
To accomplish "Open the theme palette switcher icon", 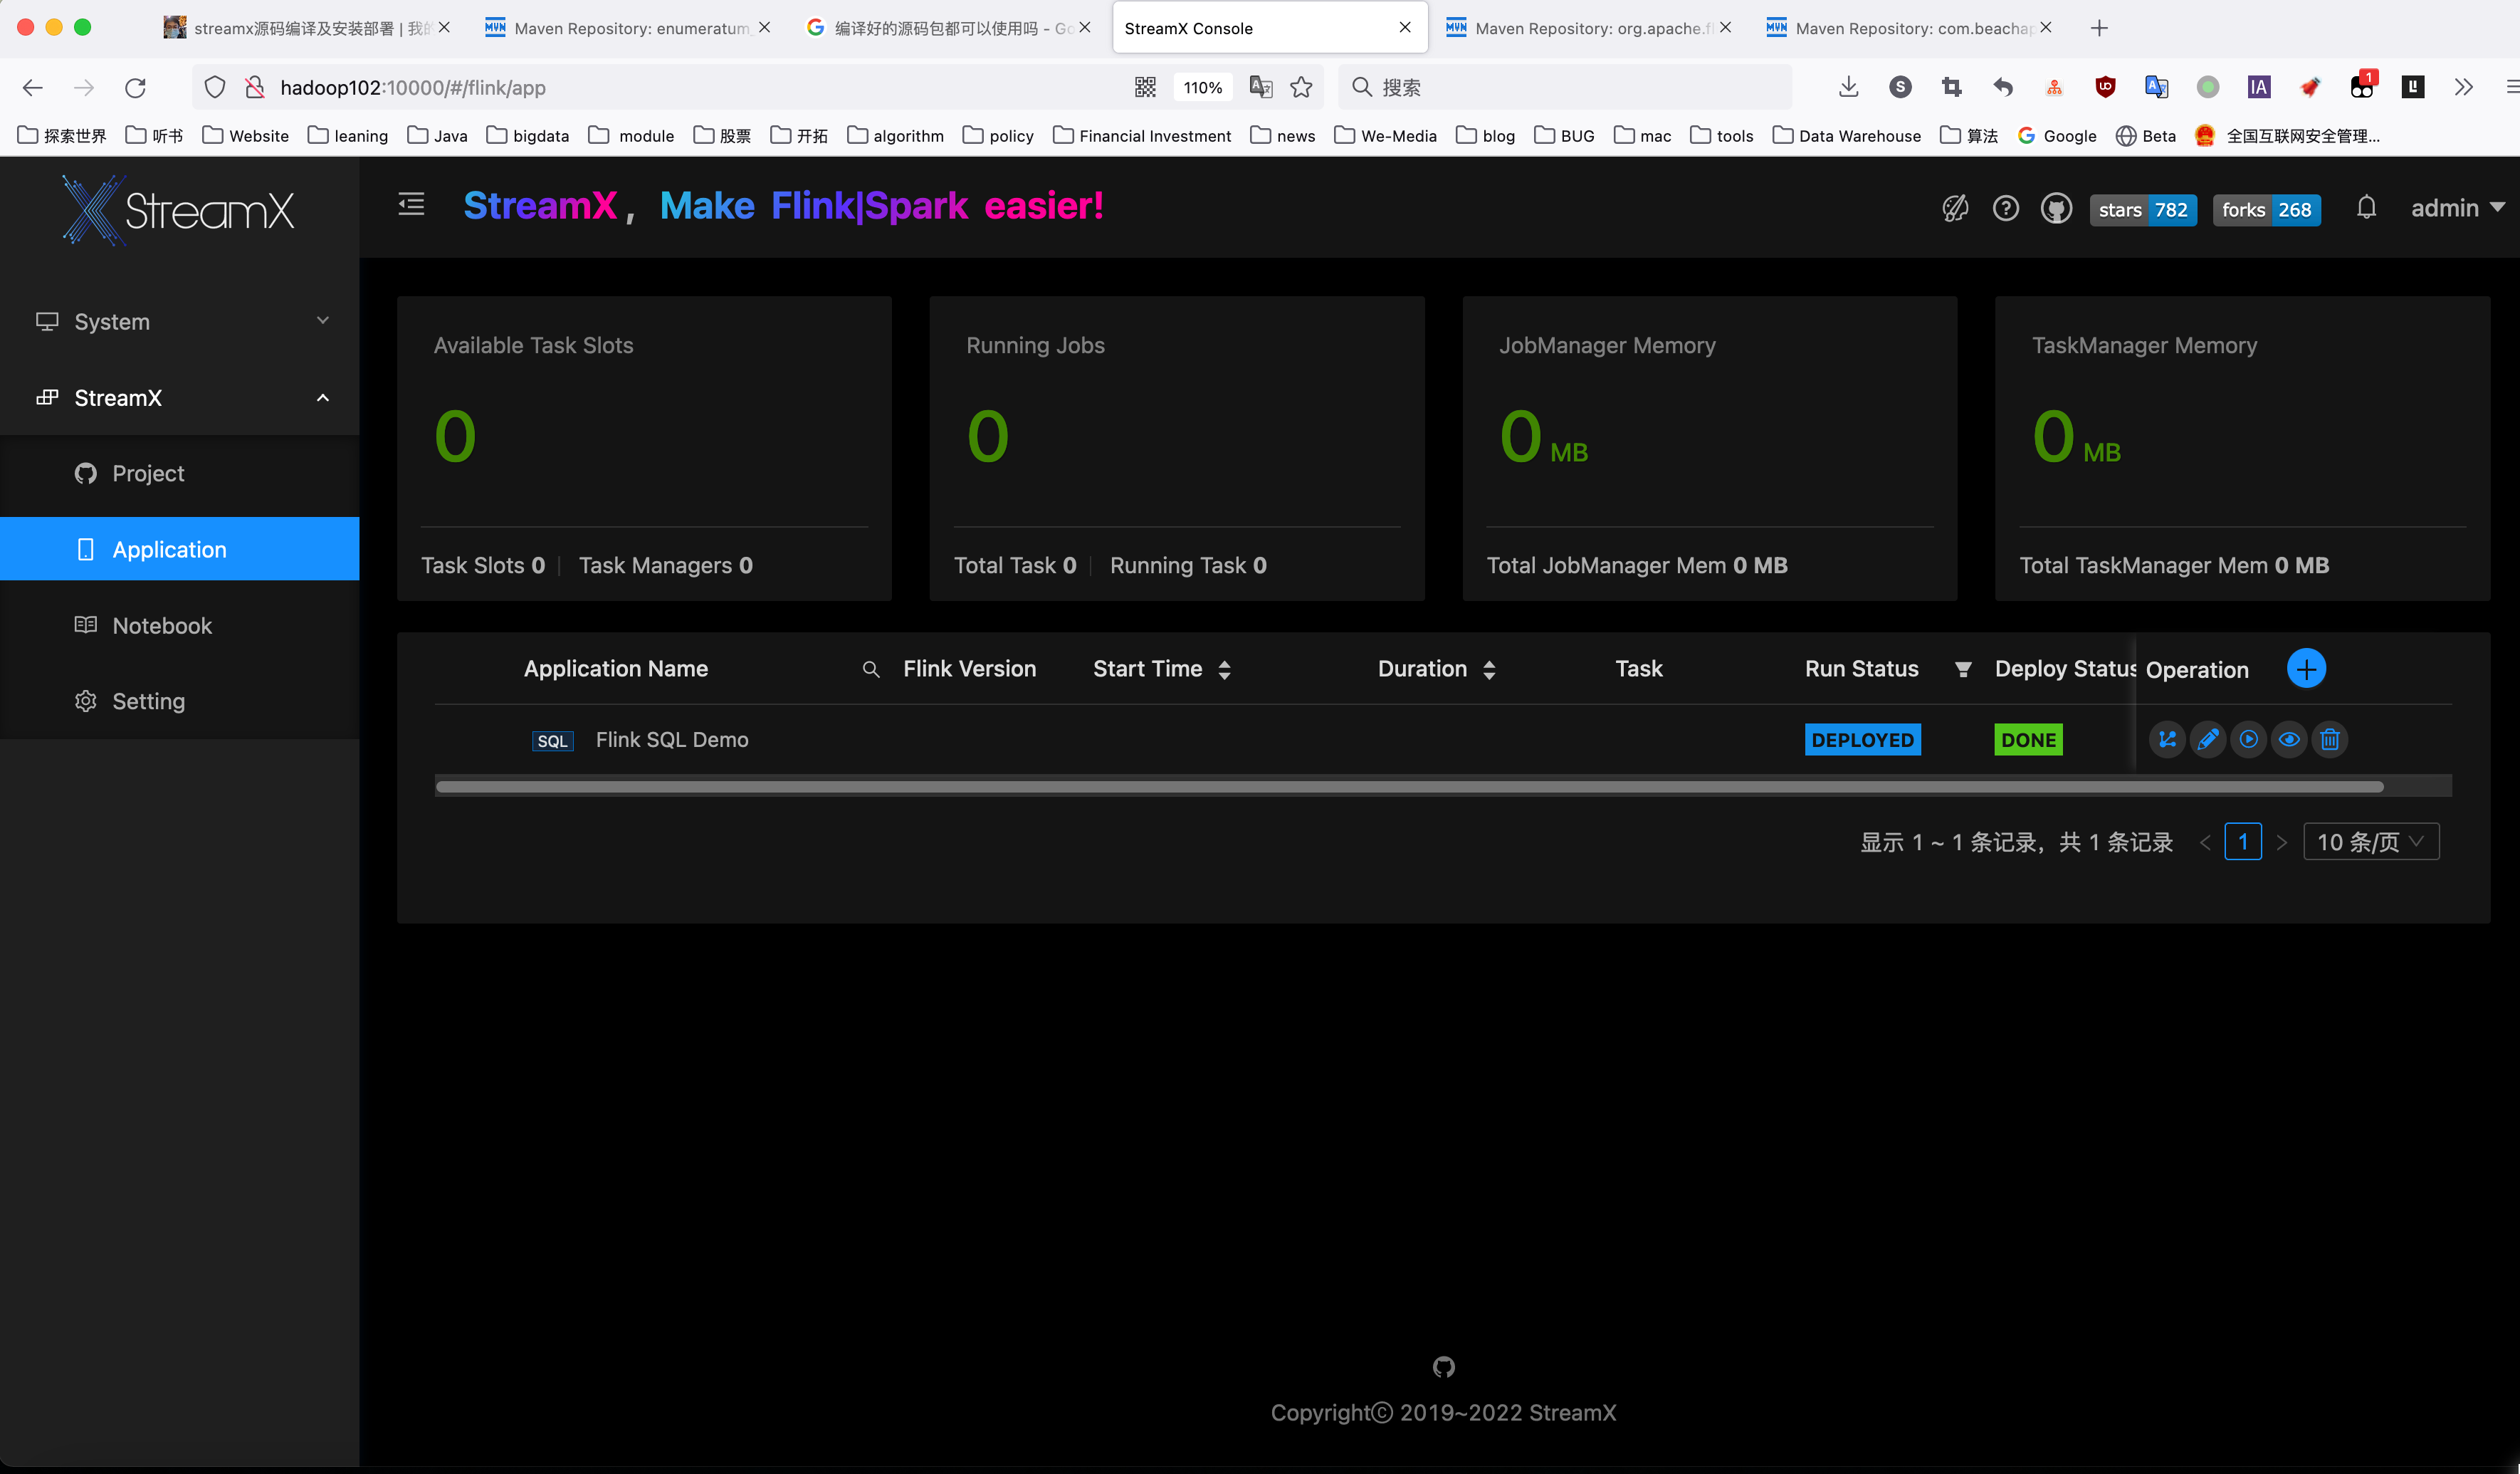I will point(1955,208).
